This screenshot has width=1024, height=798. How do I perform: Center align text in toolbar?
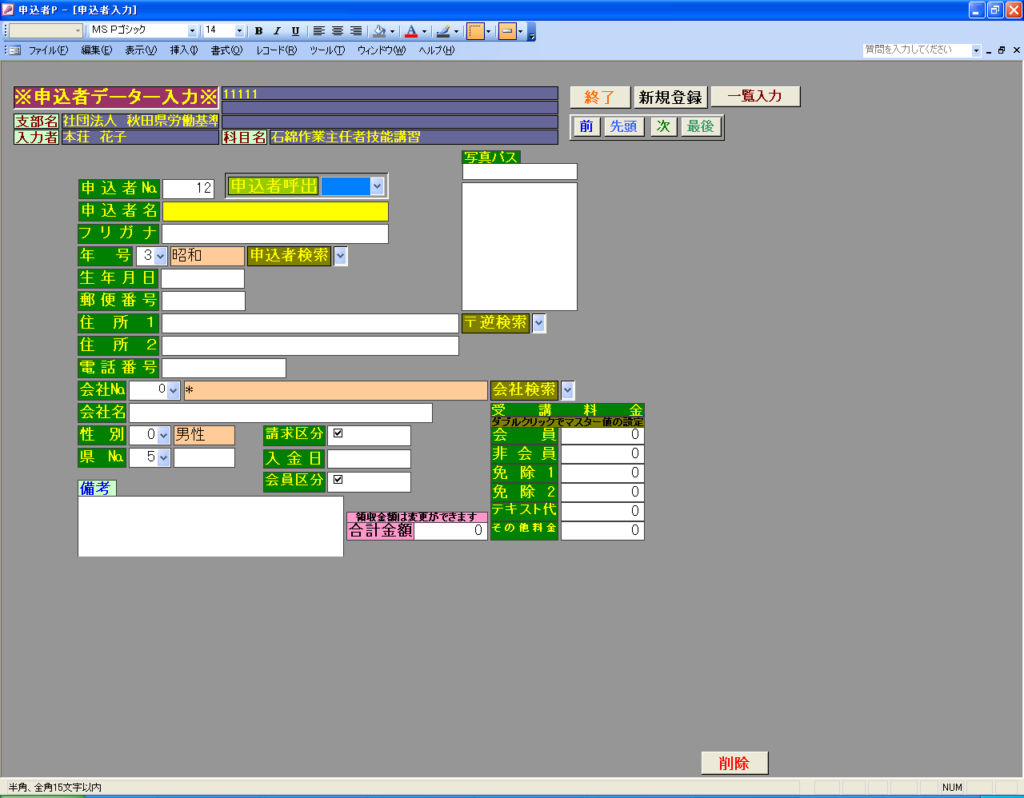[x=337, y=31]
